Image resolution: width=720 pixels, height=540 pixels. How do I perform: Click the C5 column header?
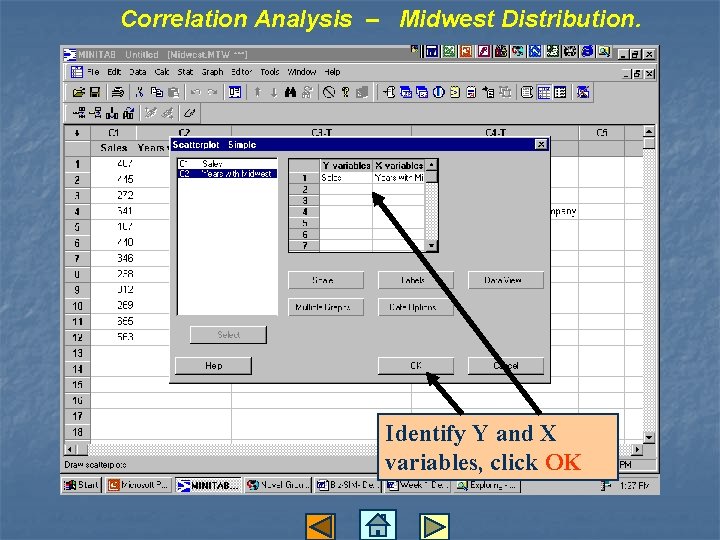pyautogui.click(x=602, y=133)
